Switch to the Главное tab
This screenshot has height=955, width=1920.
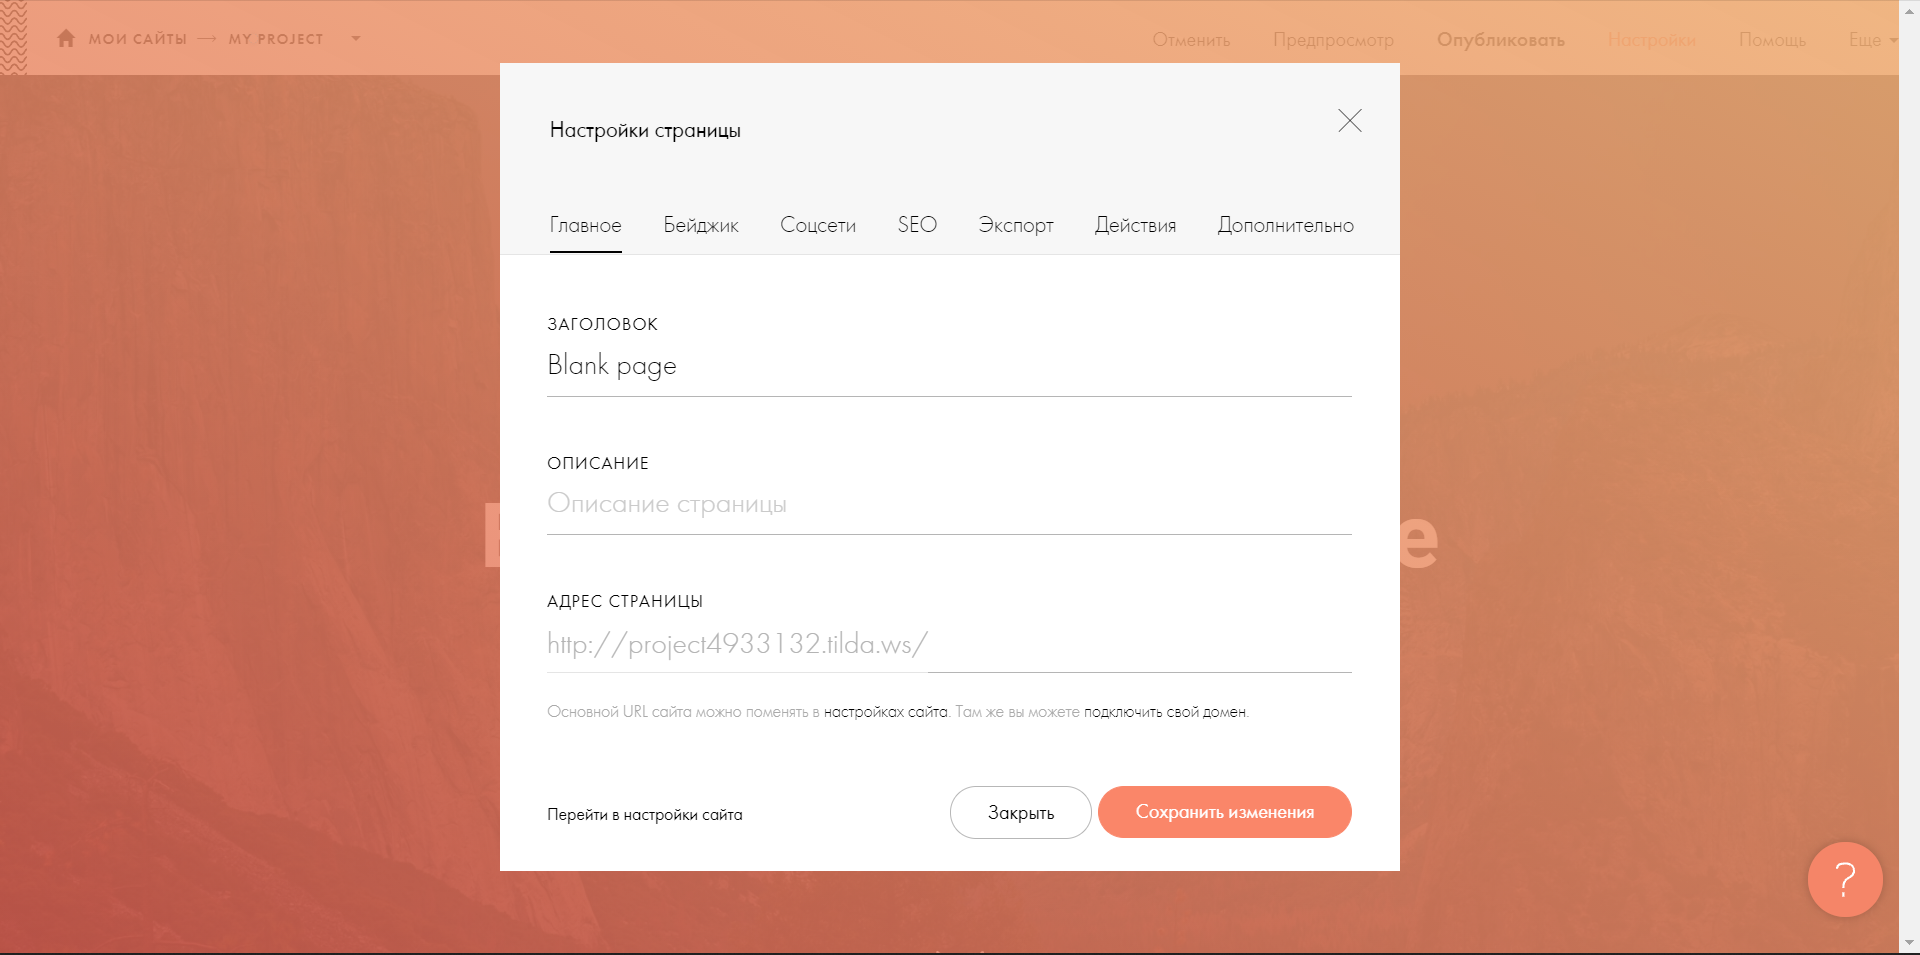coord(585,225)
